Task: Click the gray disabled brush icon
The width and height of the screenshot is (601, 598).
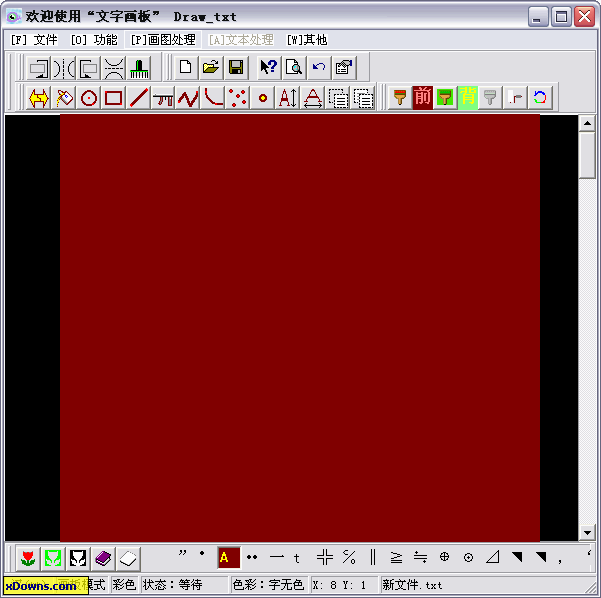Action: [490, 97]
